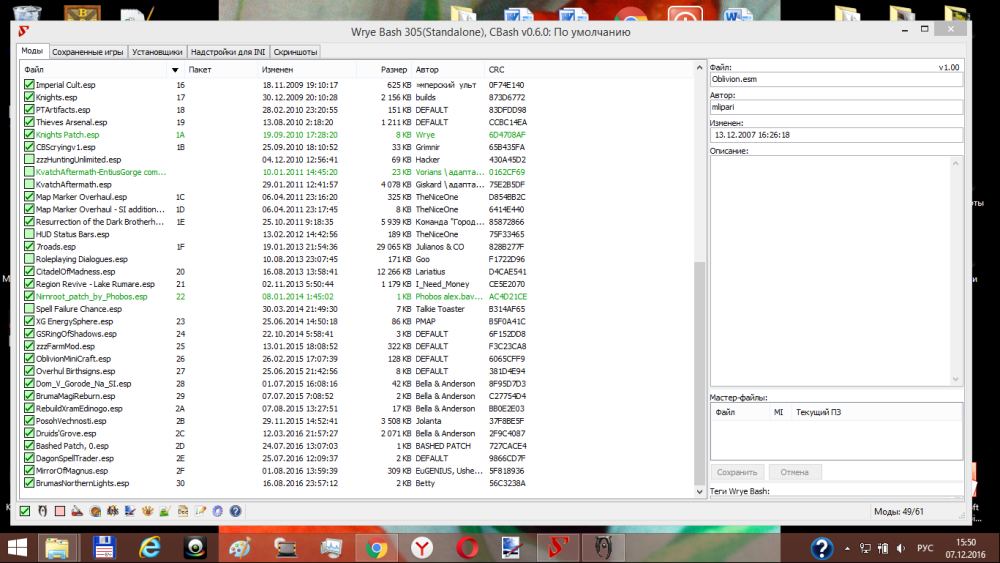Uncheck the 7roads.esp mod
Screen dimensions: 1000x563
pos(29,246)
